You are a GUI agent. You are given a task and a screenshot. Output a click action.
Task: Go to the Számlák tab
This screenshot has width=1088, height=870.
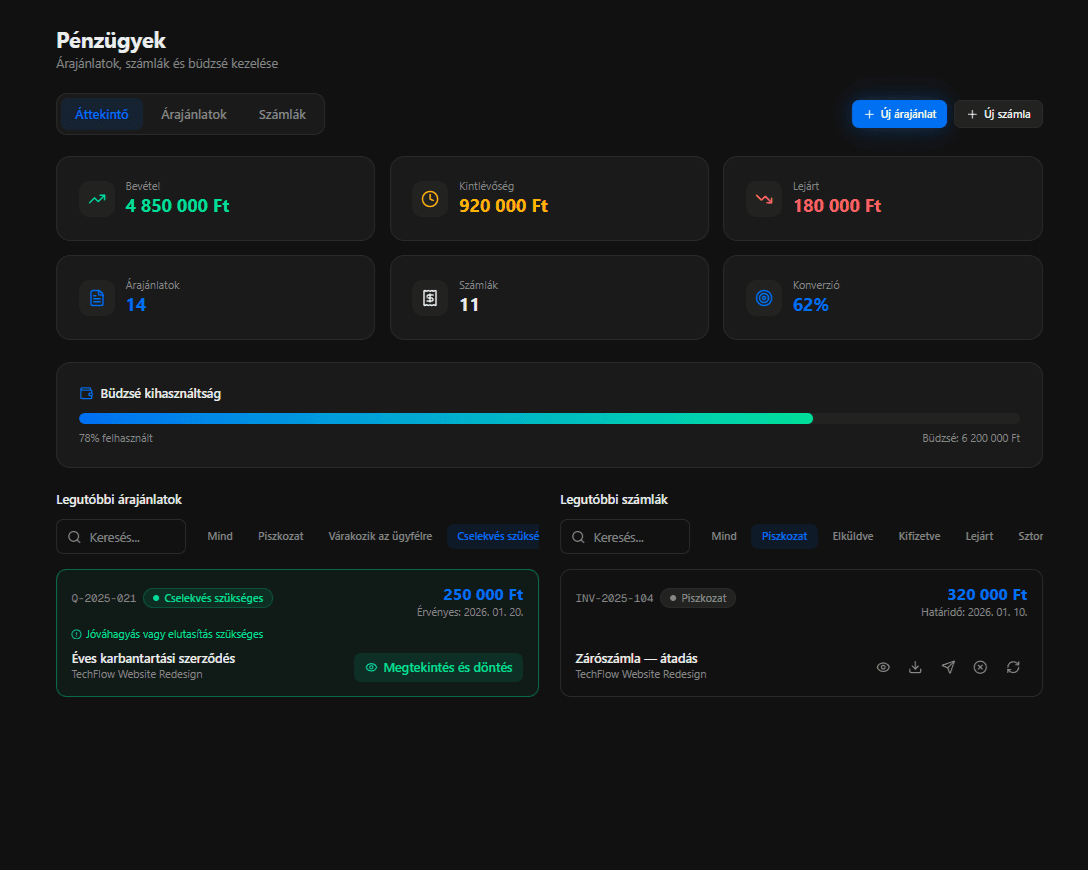click(x=282, y=114)
